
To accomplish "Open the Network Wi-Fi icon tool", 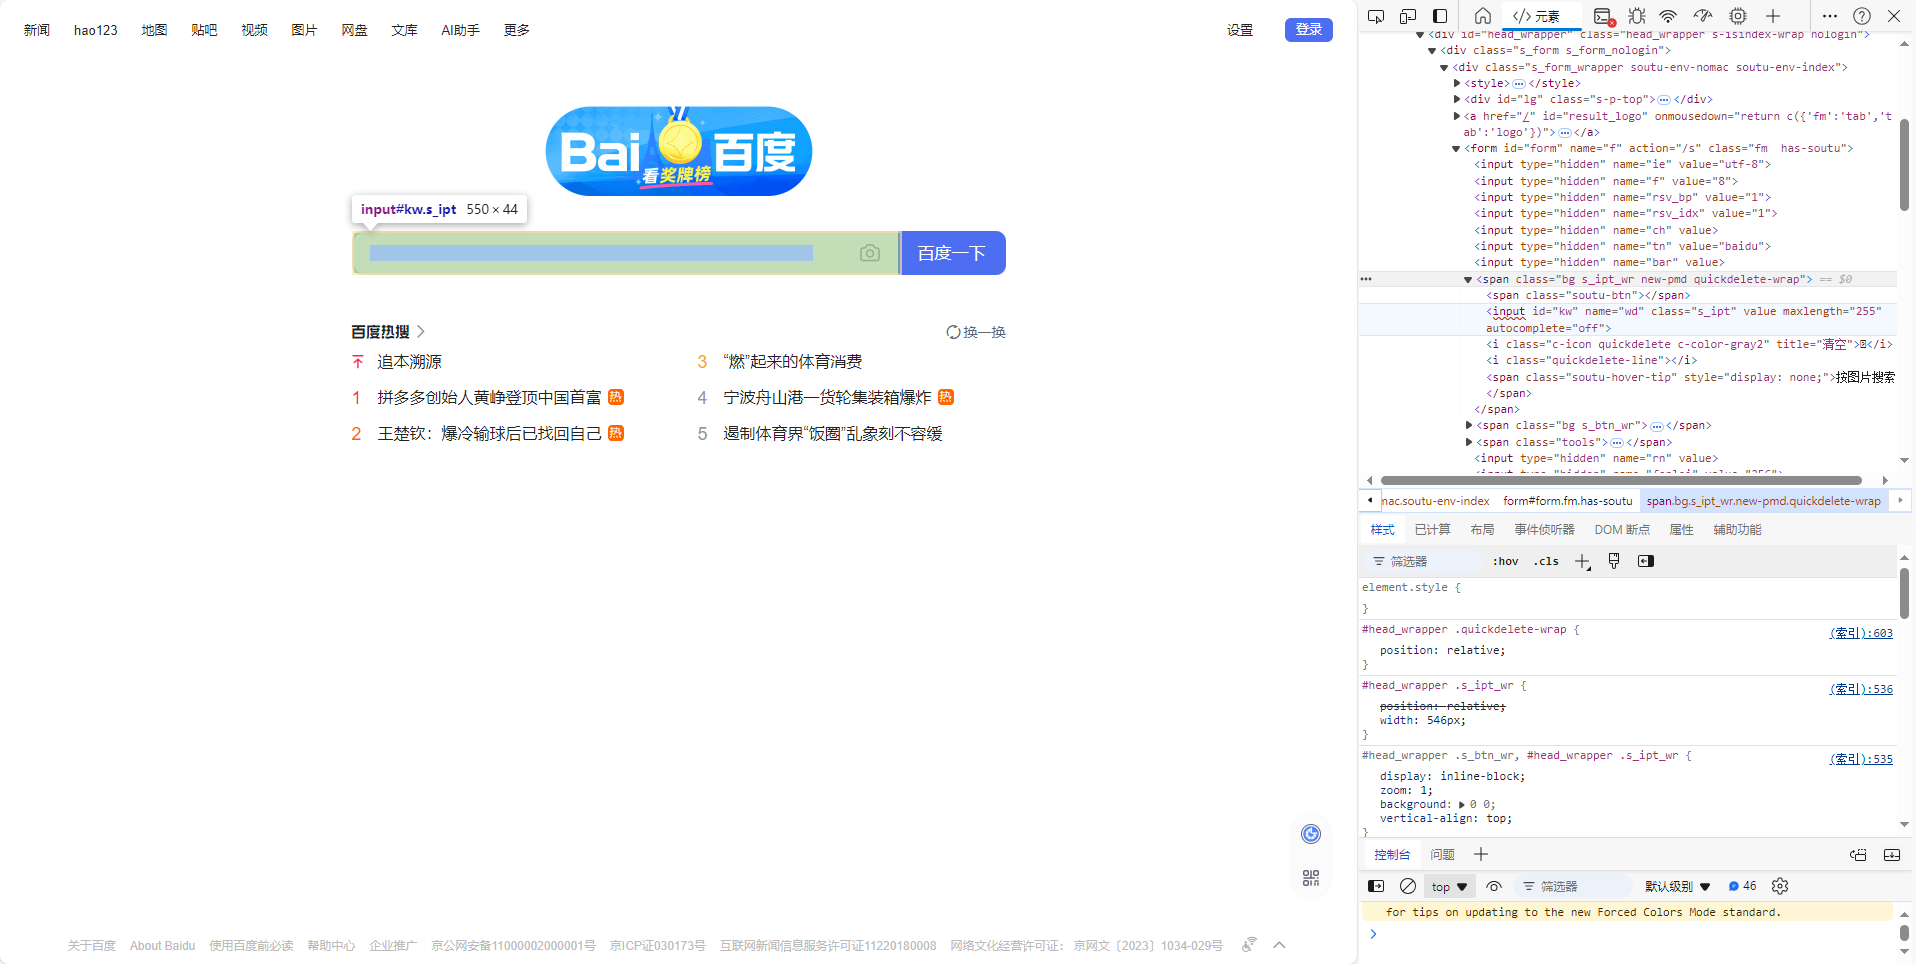I will 1668,16.
